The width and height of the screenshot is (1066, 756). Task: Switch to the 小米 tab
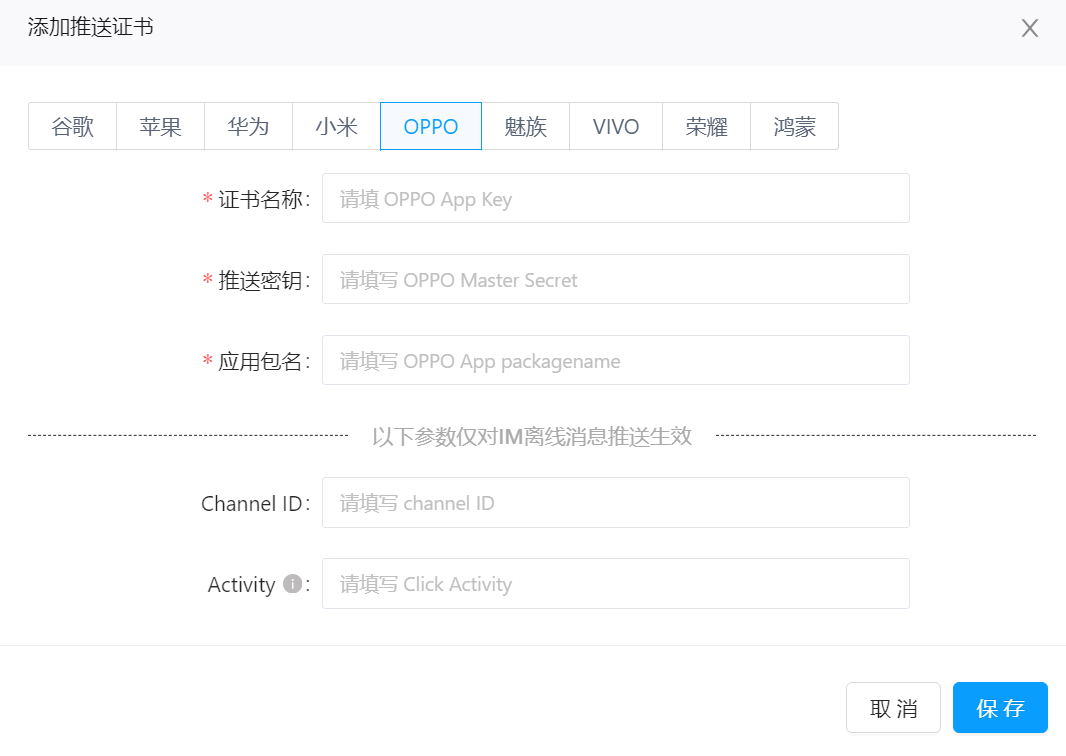336,127
